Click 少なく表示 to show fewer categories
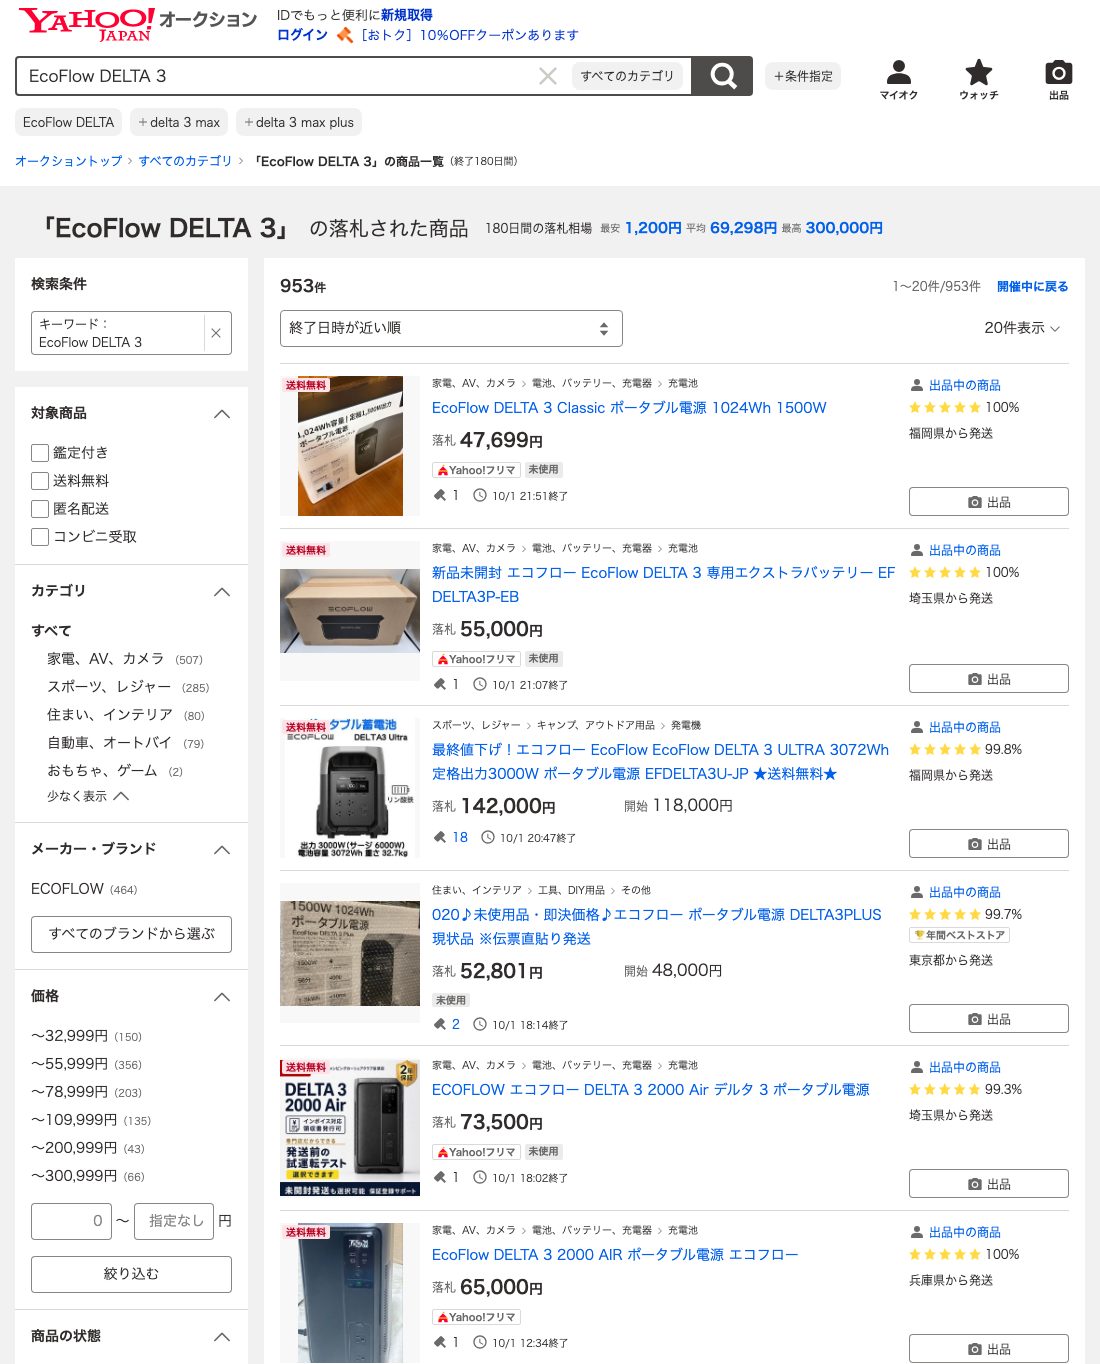 (88, 796)
